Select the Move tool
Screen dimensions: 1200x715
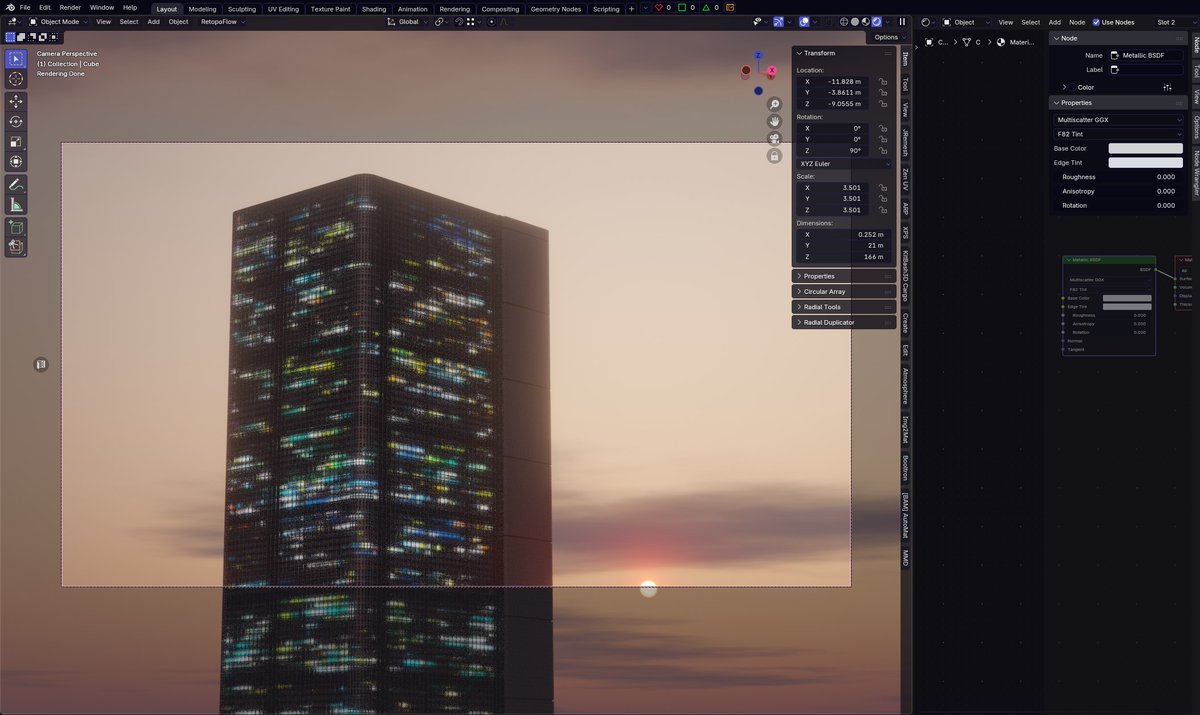coord(16,101)
